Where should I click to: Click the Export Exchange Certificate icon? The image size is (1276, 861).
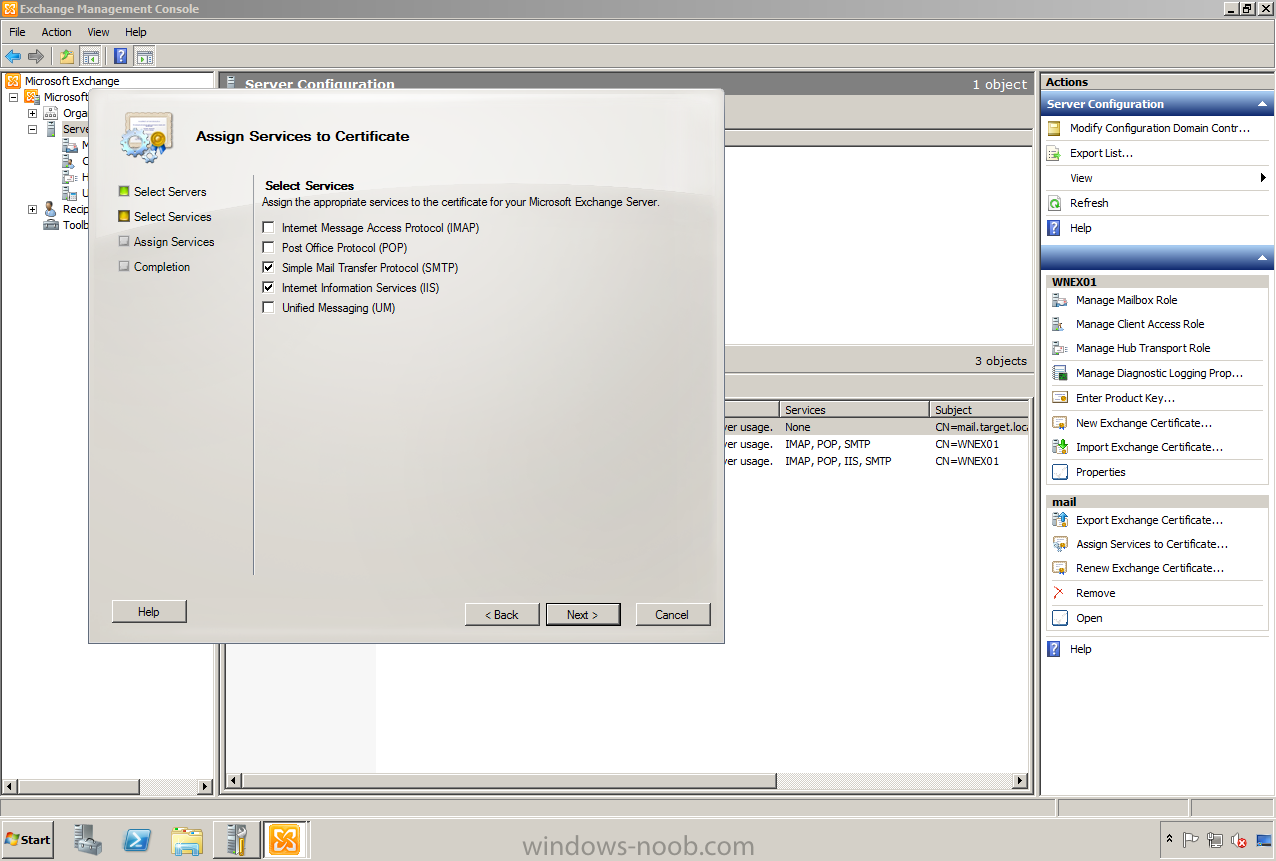coord(1060,520)
